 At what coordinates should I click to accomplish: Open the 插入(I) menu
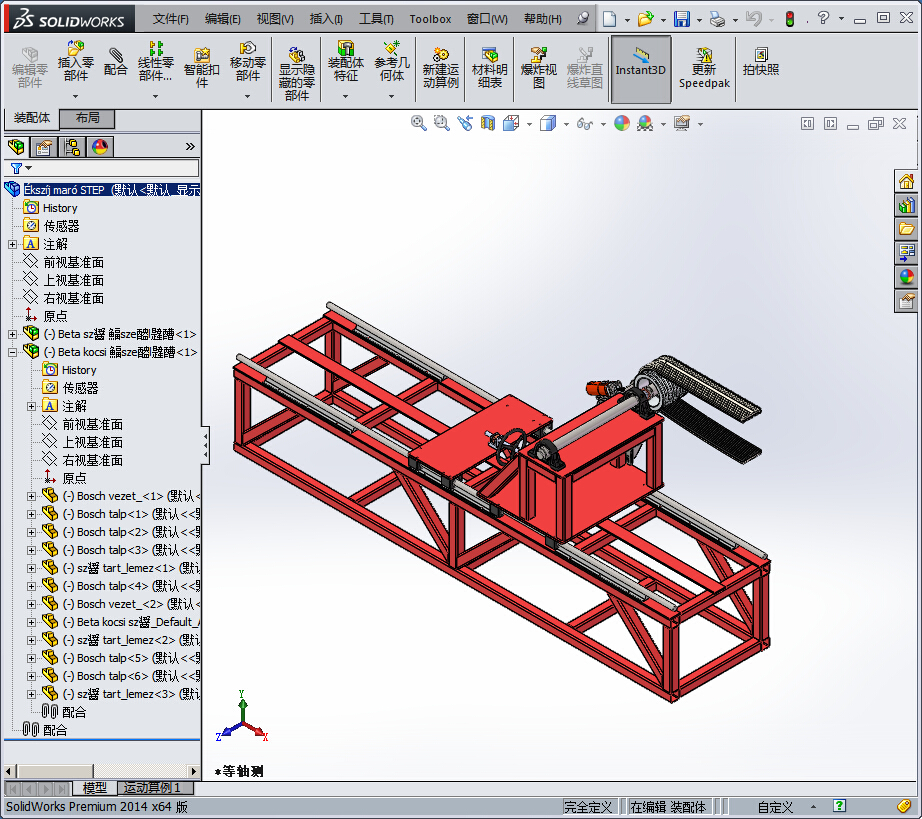[x=326, y=19]
